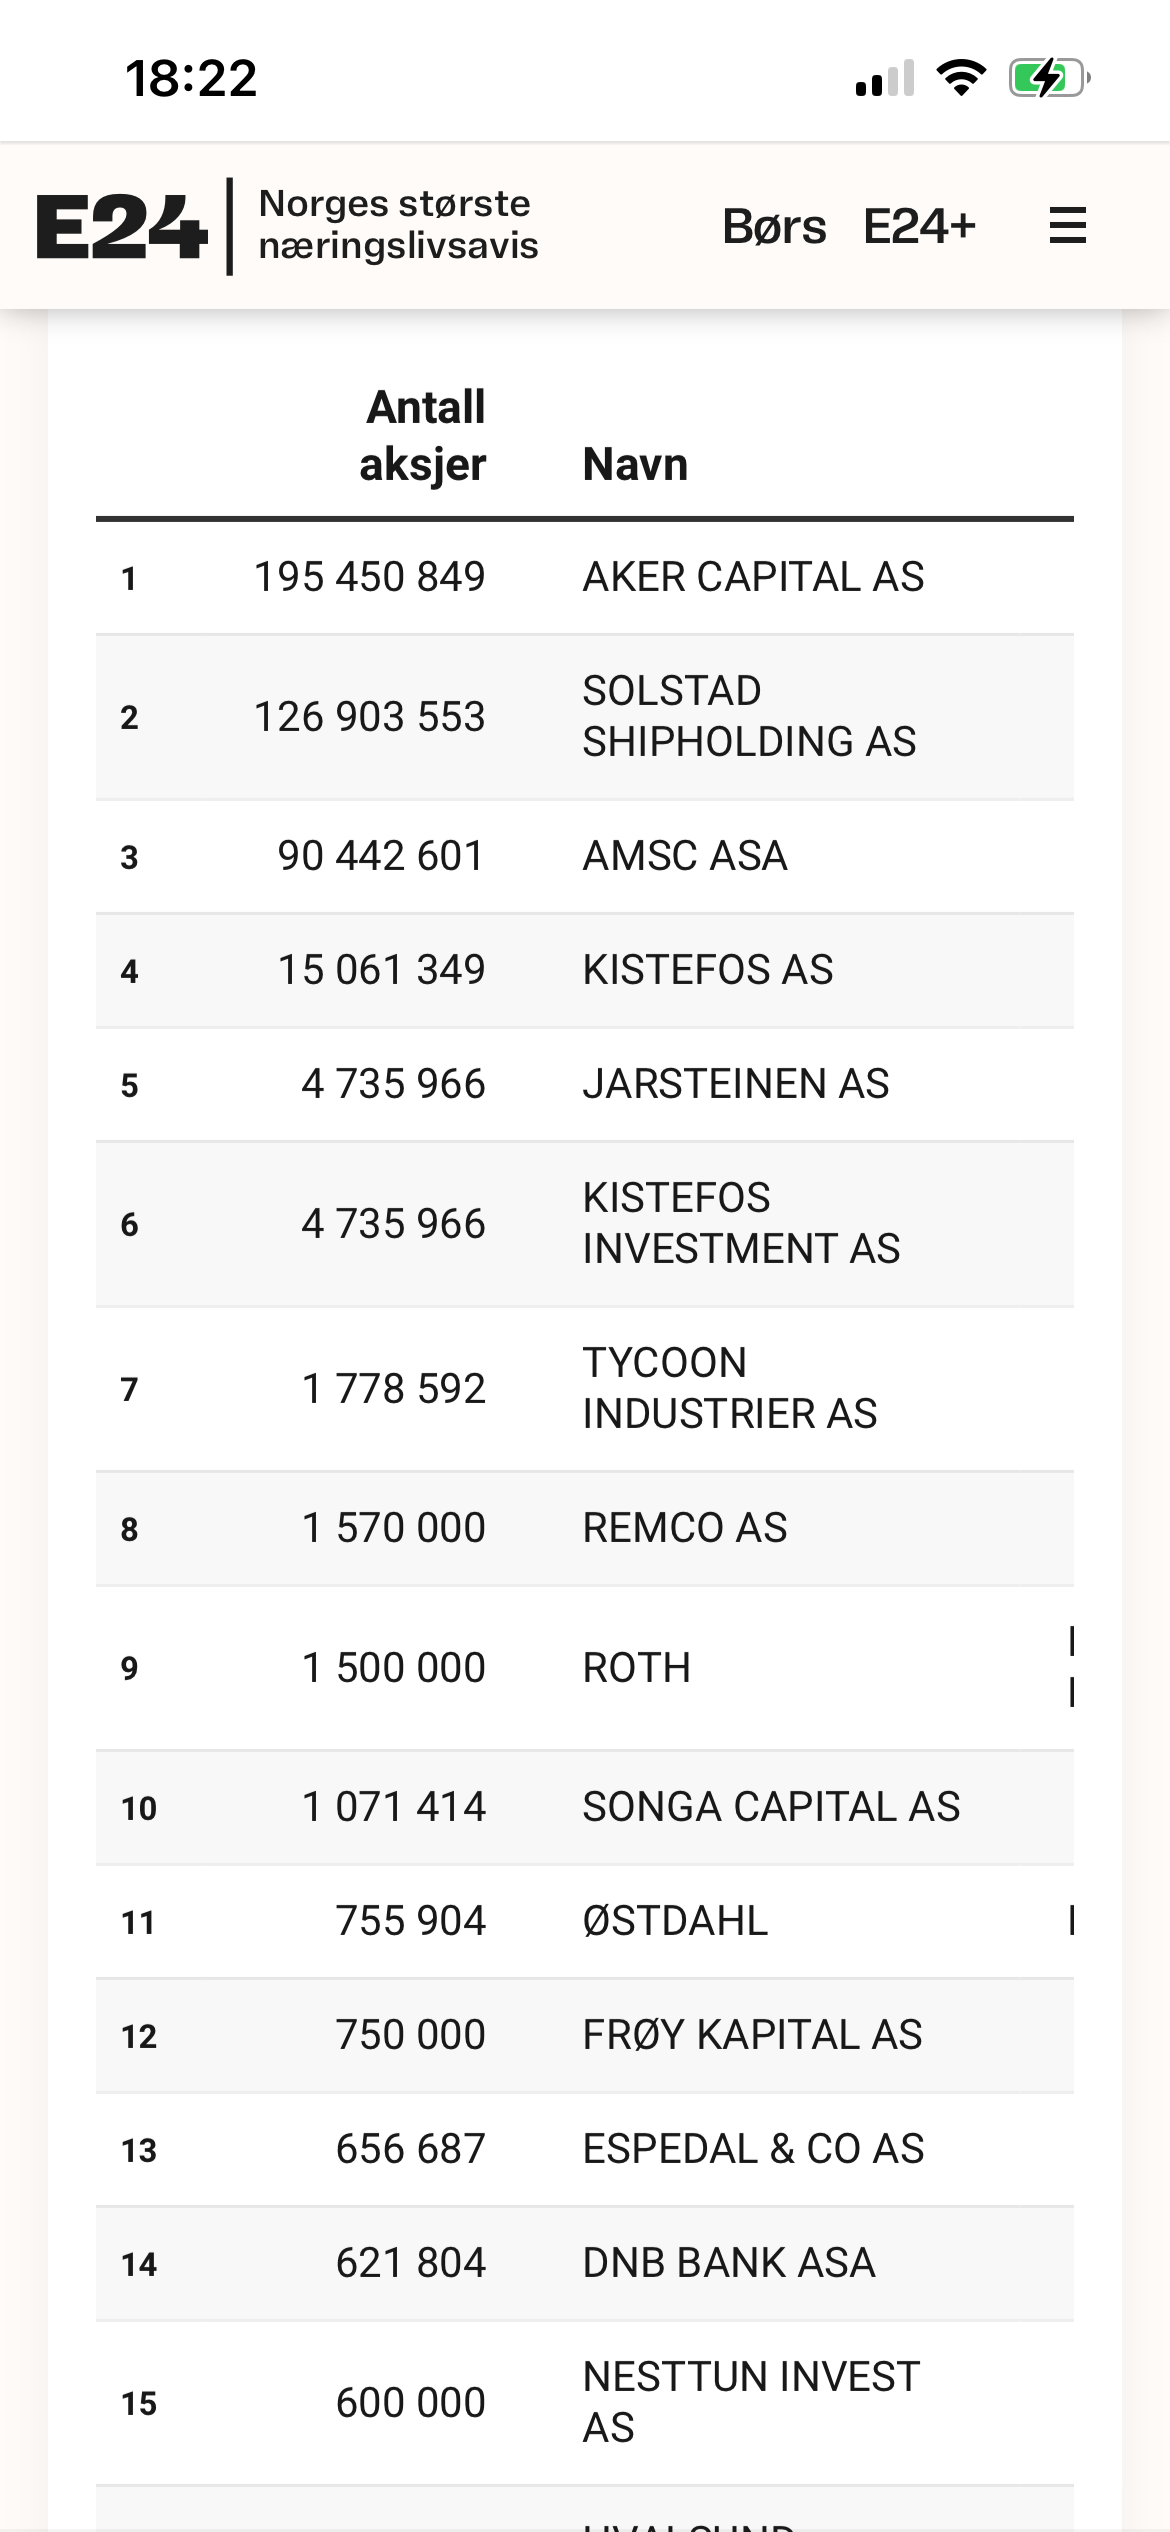Click the Antall aksjer column header
1170x2532 pixels.
click(x=423, y=436)
